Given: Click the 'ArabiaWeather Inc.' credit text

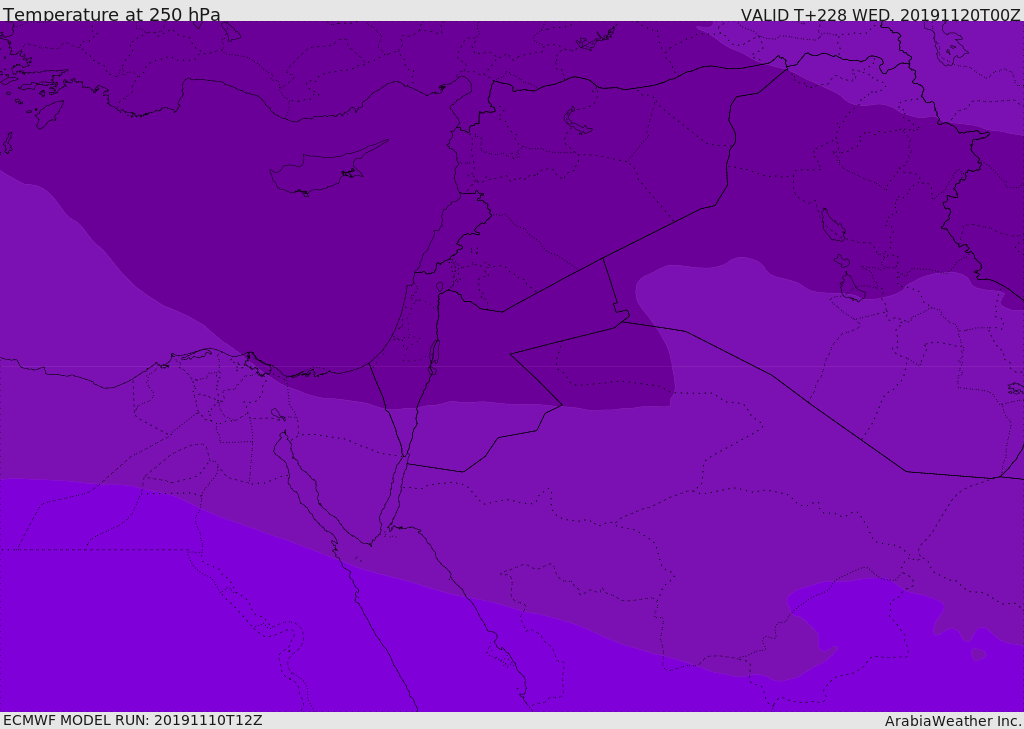Looking at the screenshot, I should pos(953,721).
